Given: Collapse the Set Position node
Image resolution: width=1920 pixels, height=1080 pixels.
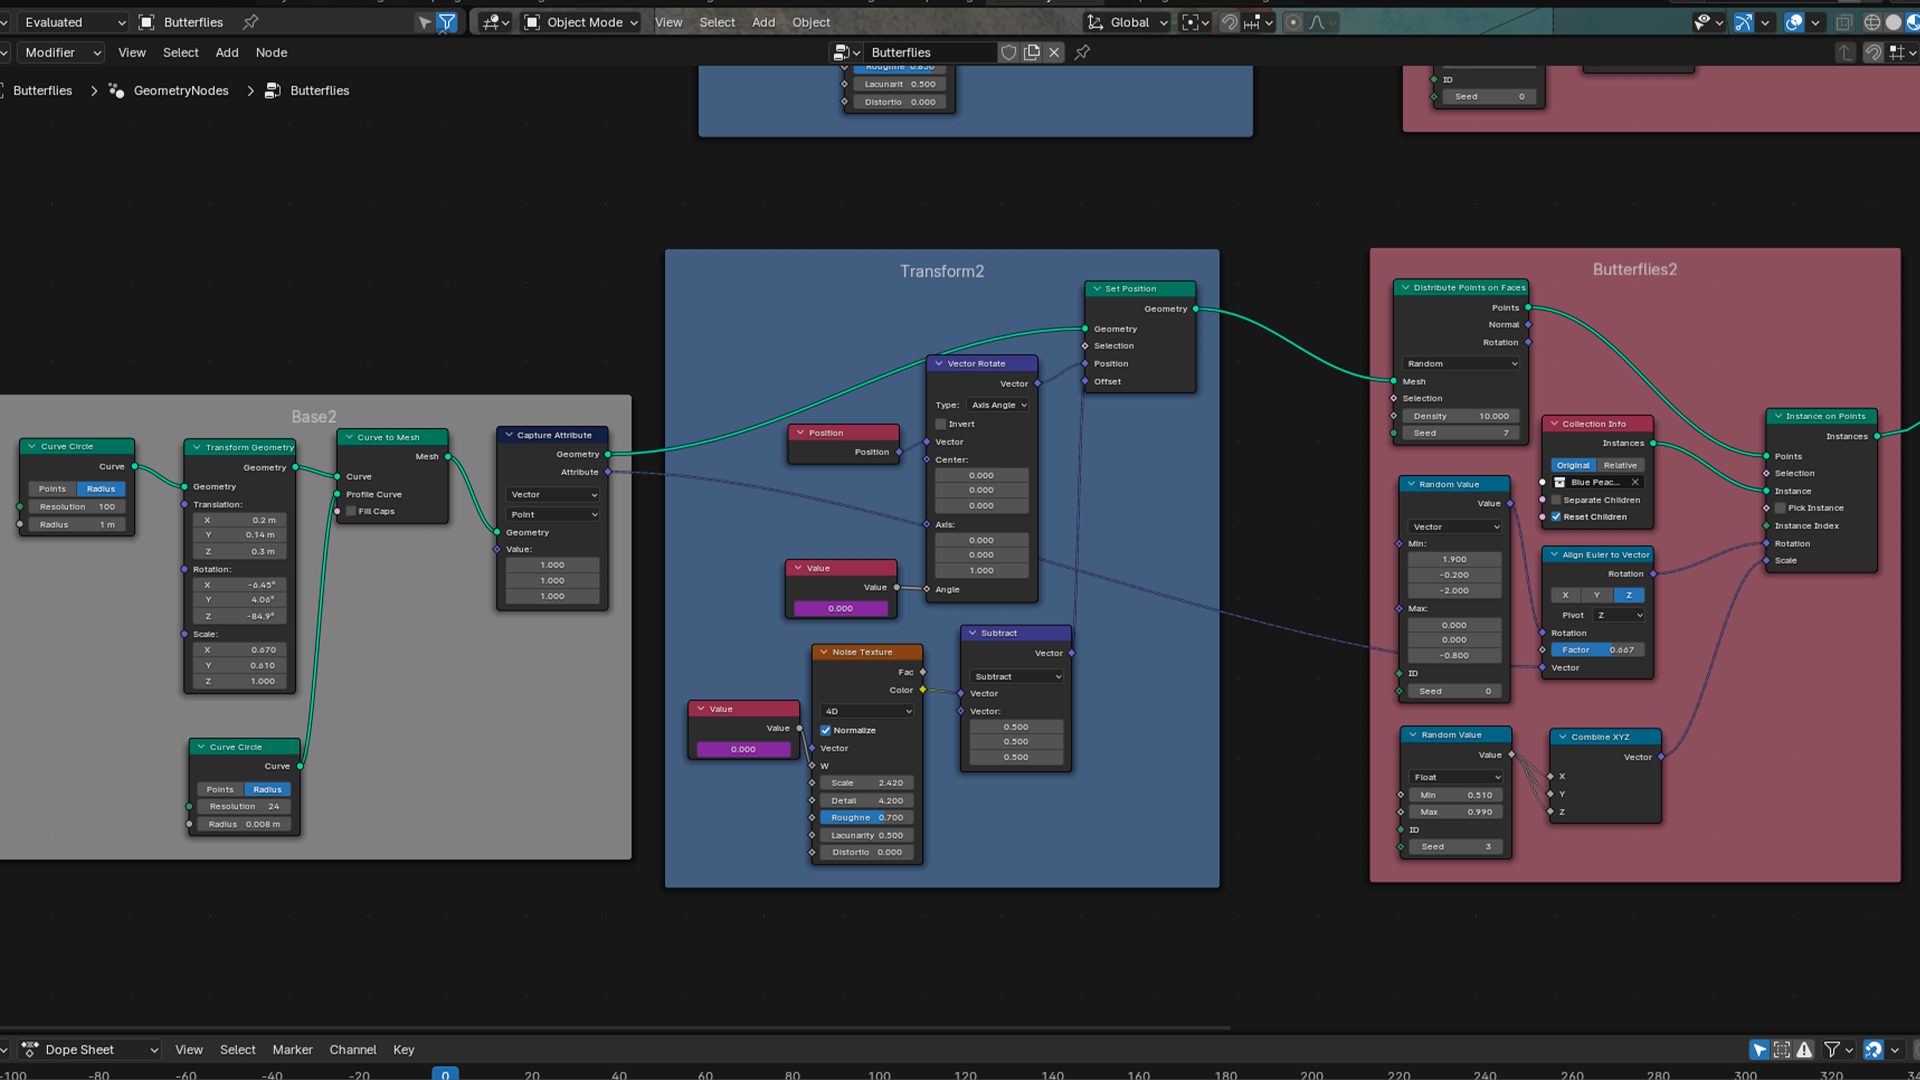Looking at the screenshot, I should pyautogui.click(x=1097, y=289).
